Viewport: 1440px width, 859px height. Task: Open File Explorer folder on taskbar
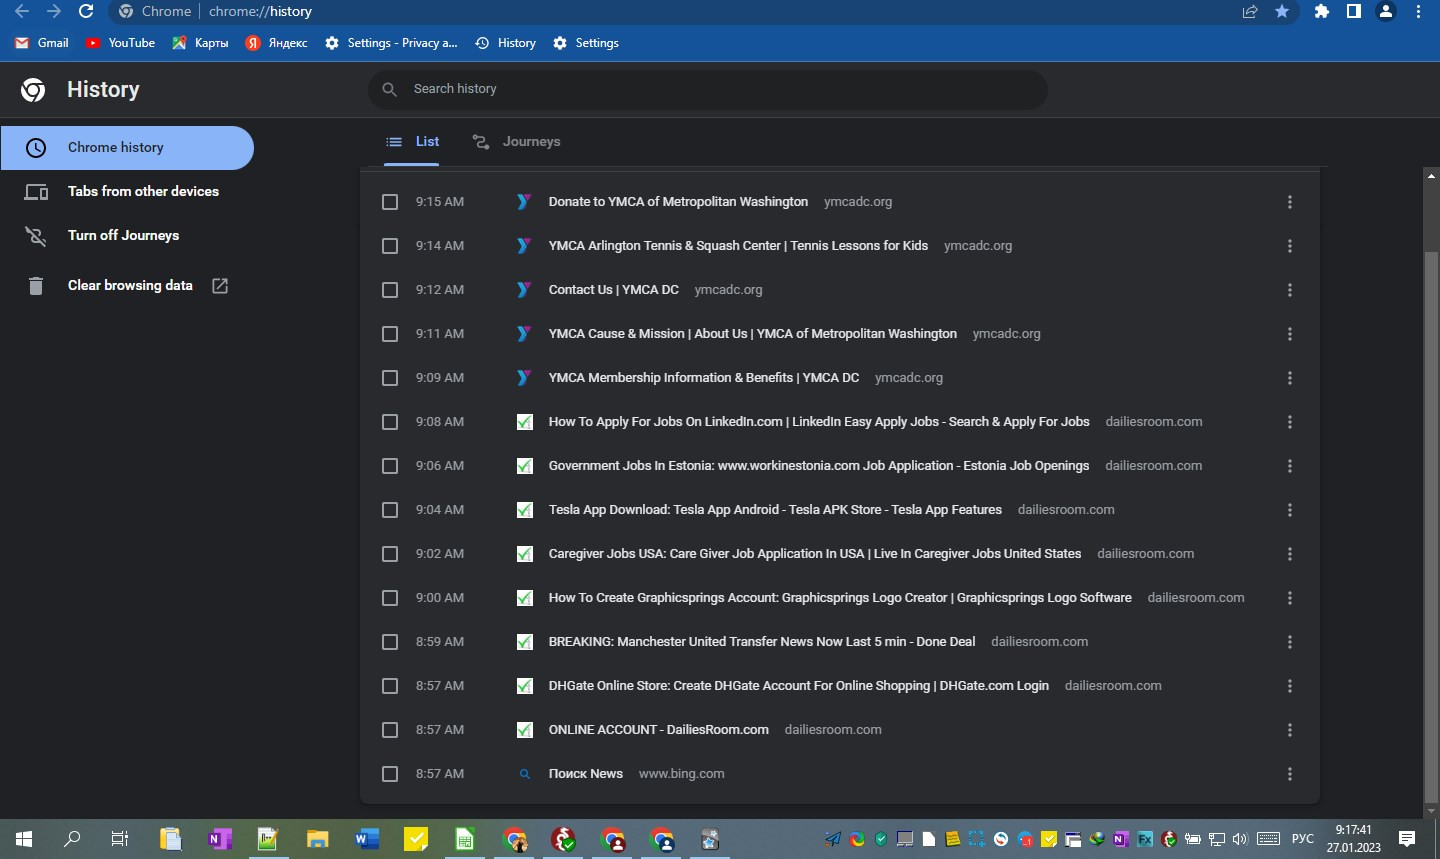pos(317,839)
